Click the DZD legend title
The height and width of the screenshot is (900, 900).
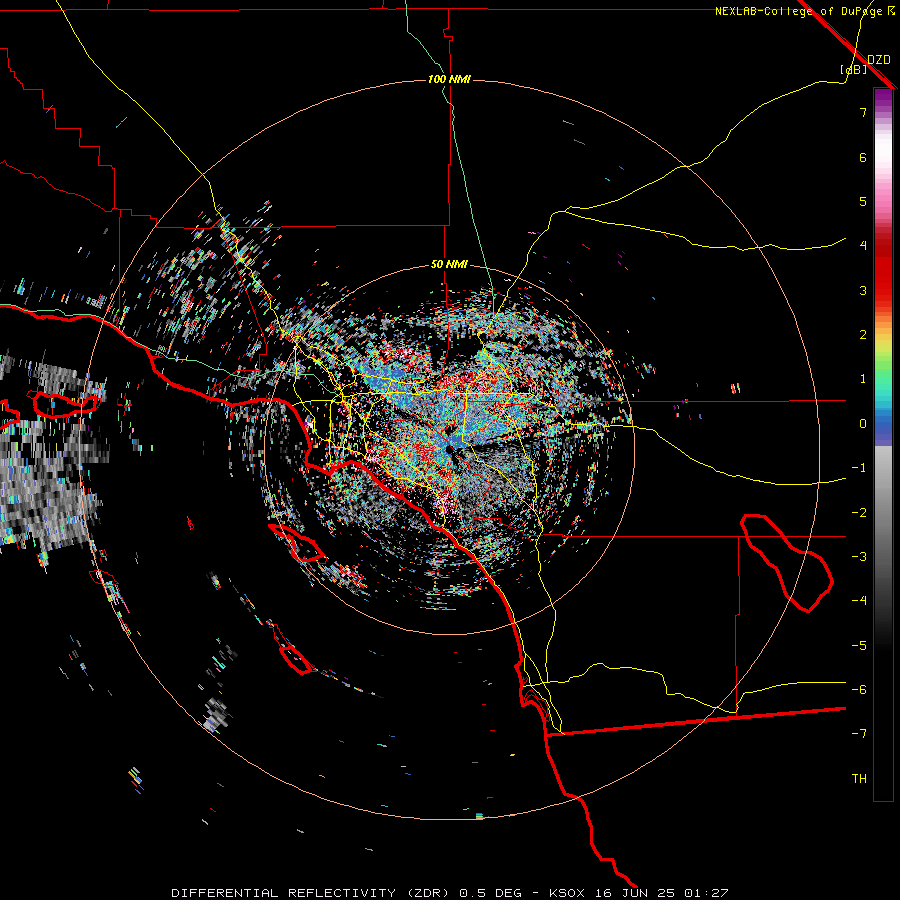pyautogui.click(x=879, y=60)
